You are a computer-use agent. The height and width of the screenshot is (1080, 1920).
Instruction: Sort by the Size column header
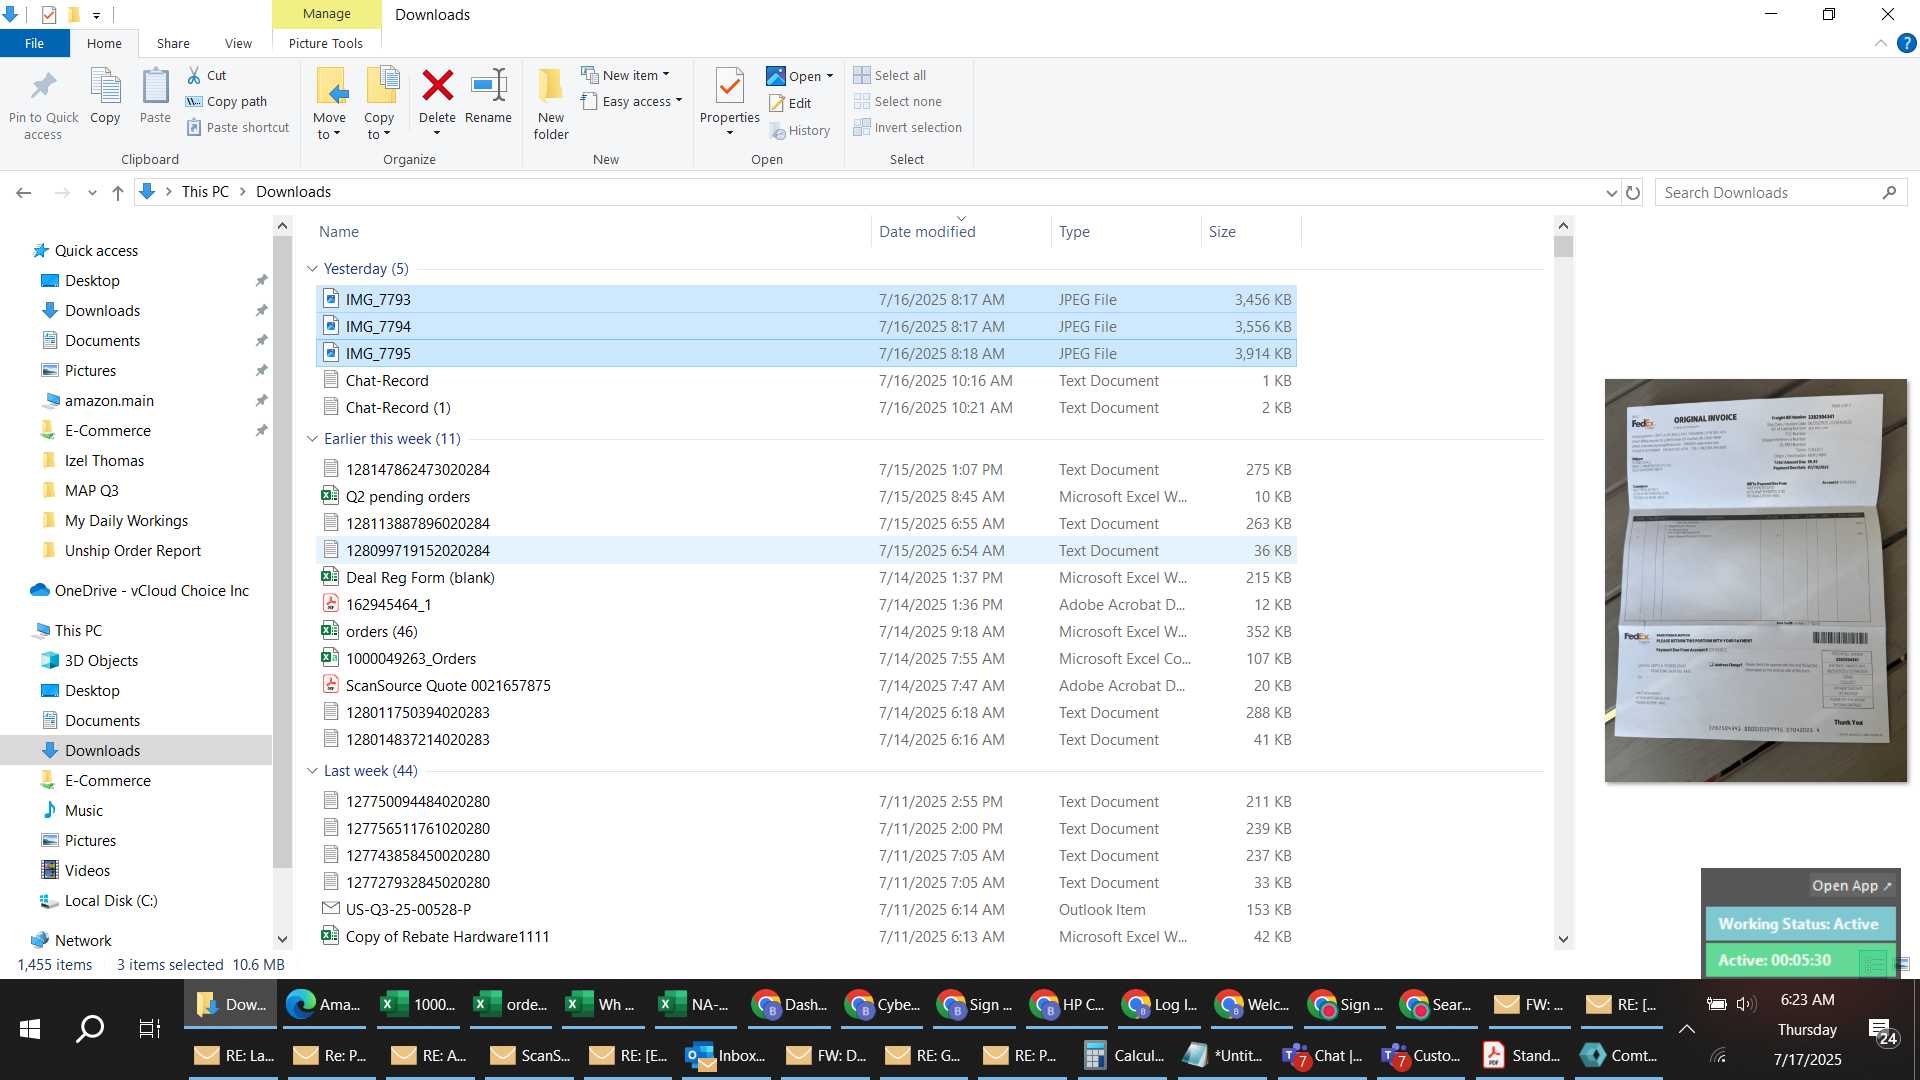(x=1251, y=231)
